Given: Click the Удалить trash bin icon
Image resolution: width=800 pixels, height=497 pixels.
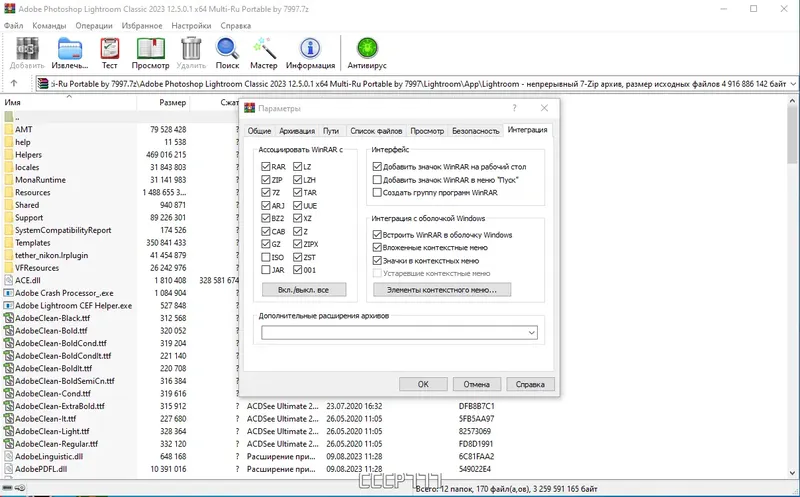Looking at the screenshot, I should (x=191, y=49).
